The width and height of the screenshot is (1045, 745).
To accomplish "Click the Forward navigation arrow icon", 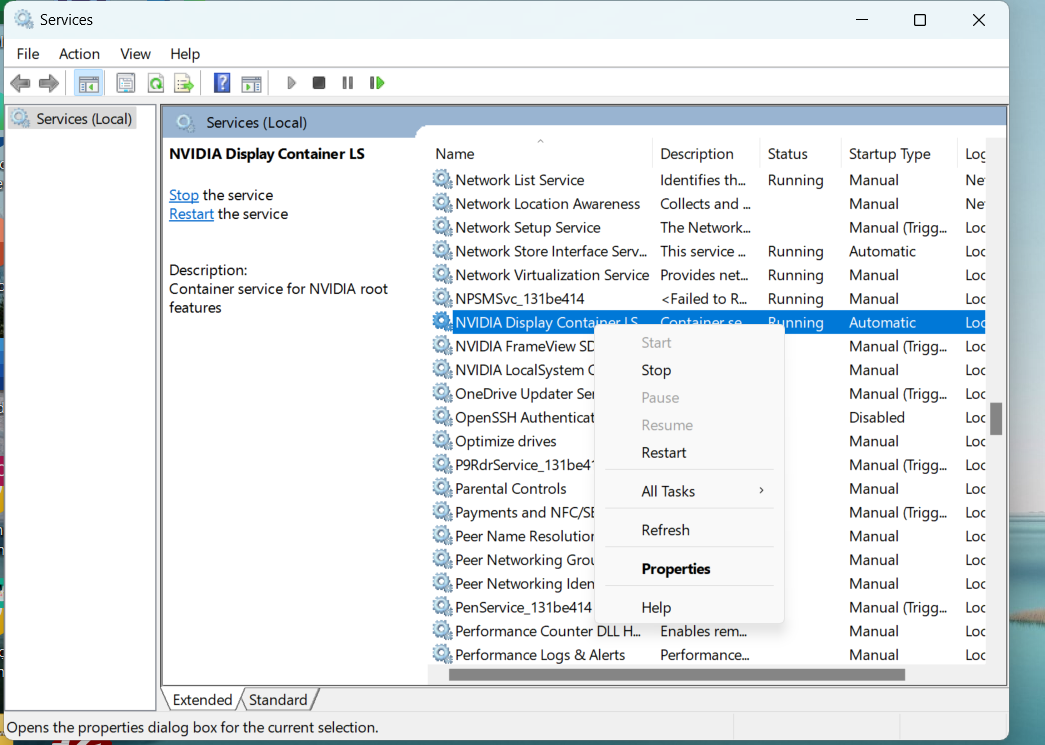I will 48,82.
